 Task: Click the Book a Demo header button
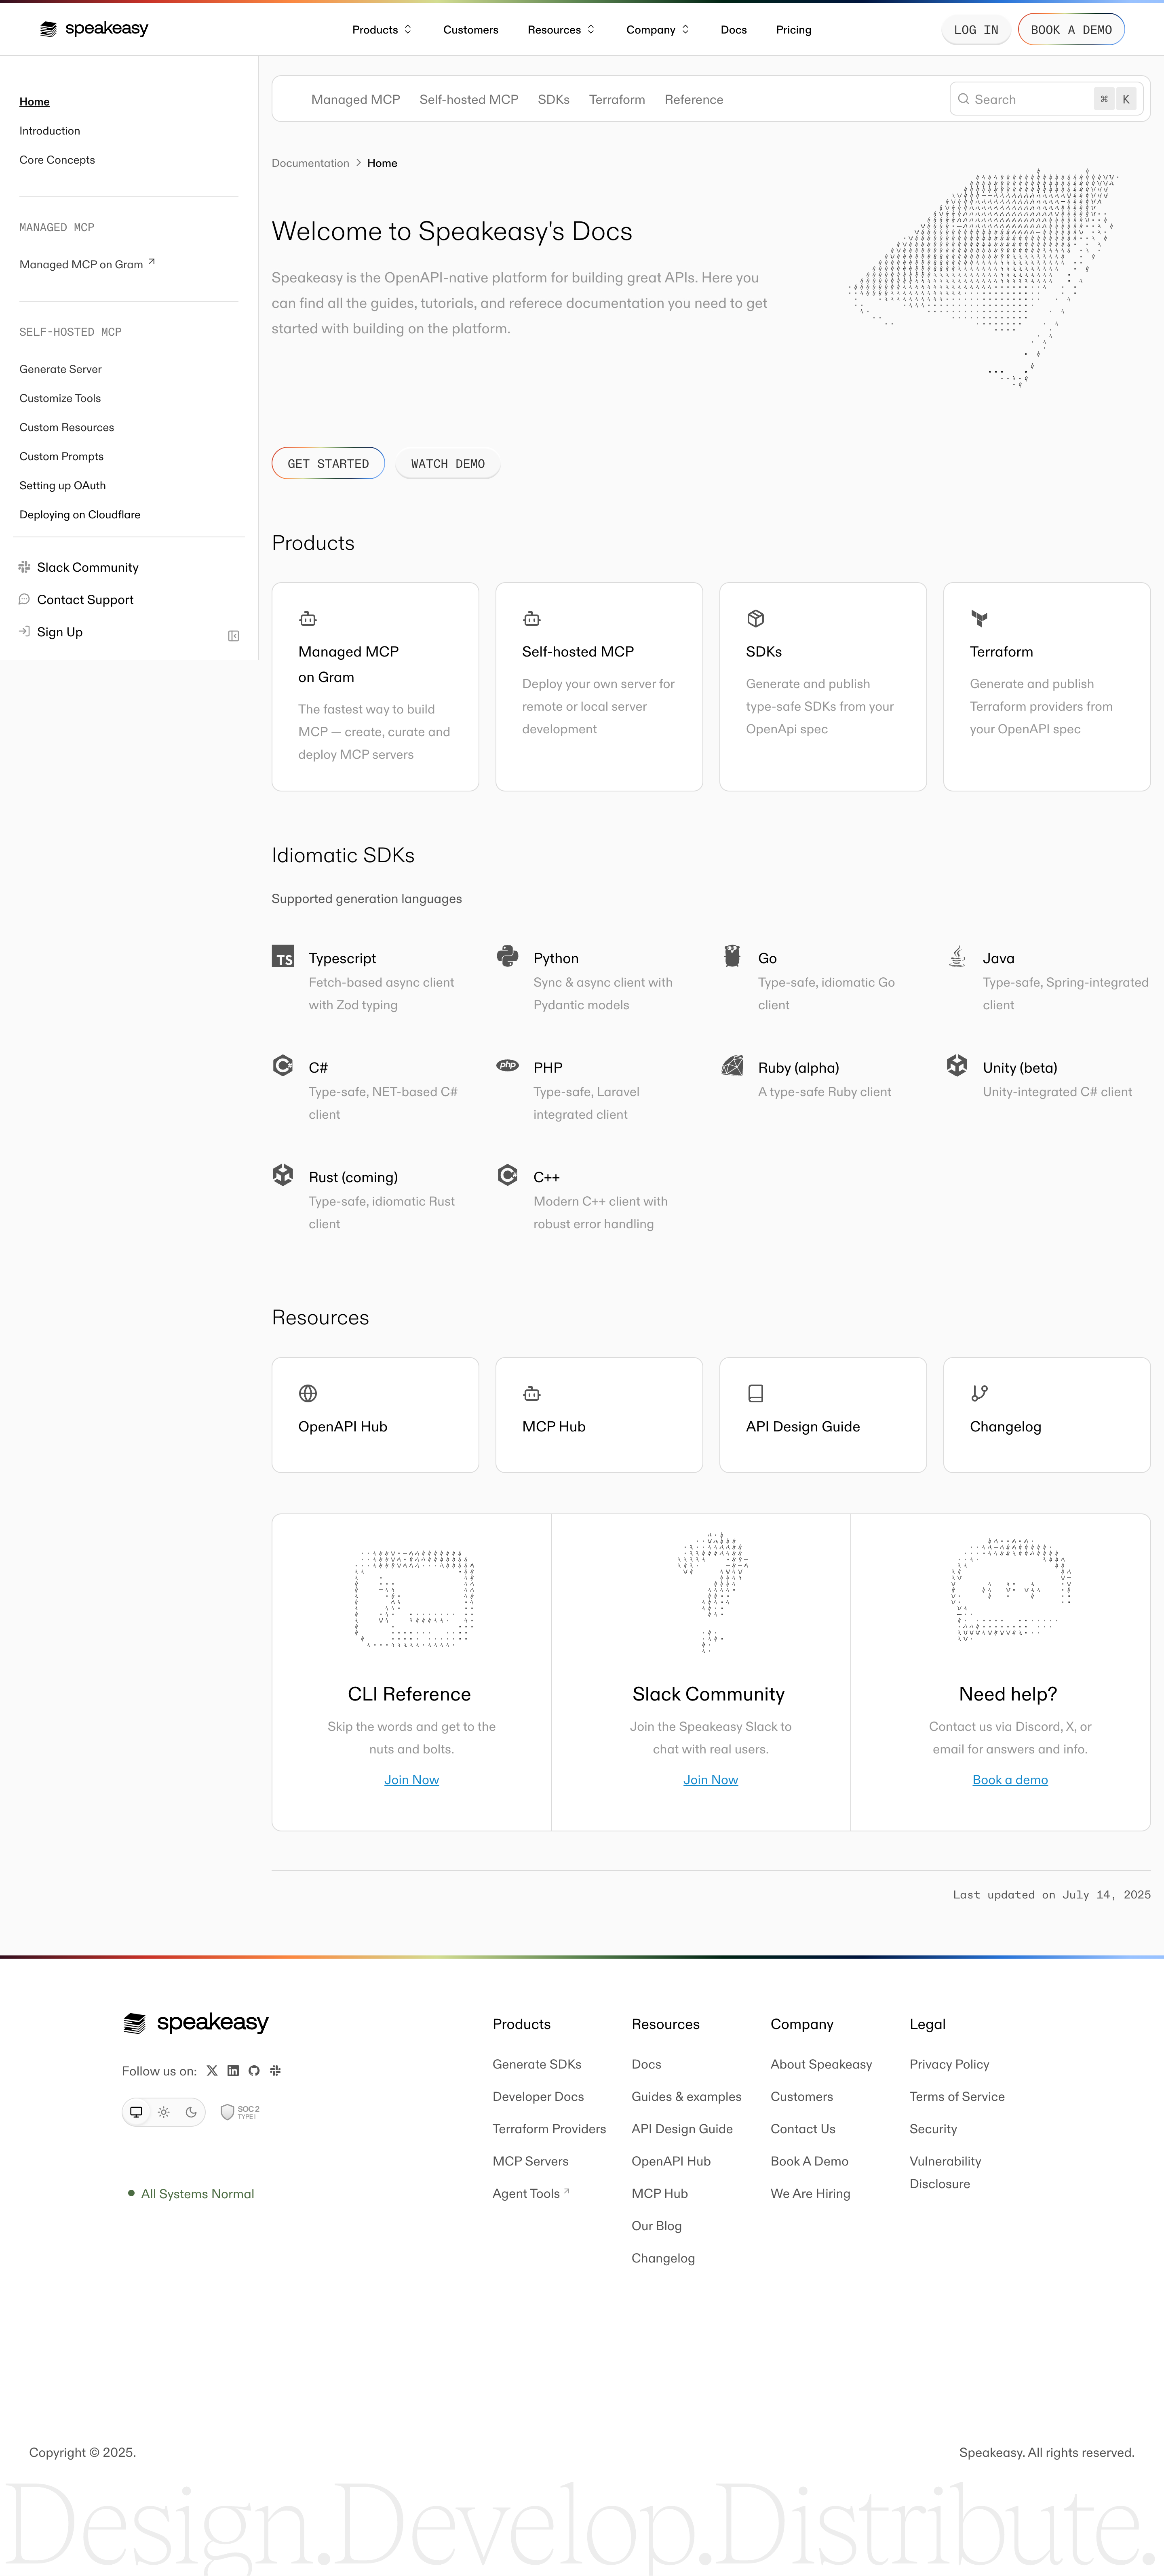pos(1071,30)
